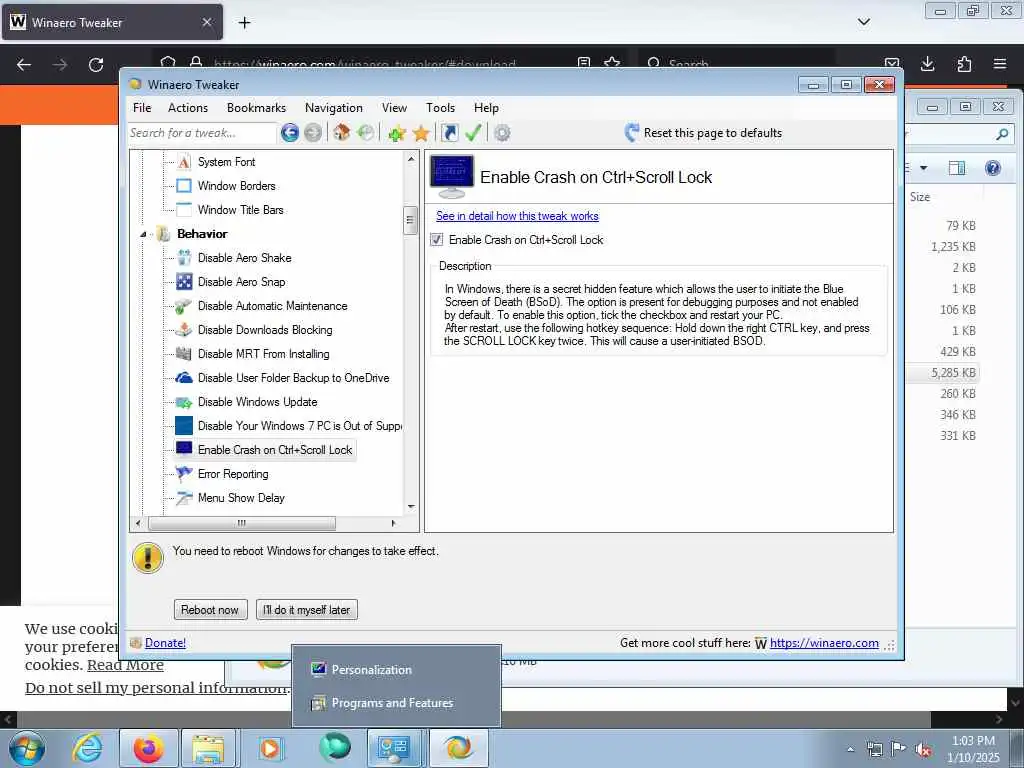Open the Windows Start button
Screen dimensions: 1024x768
point(27,748)
